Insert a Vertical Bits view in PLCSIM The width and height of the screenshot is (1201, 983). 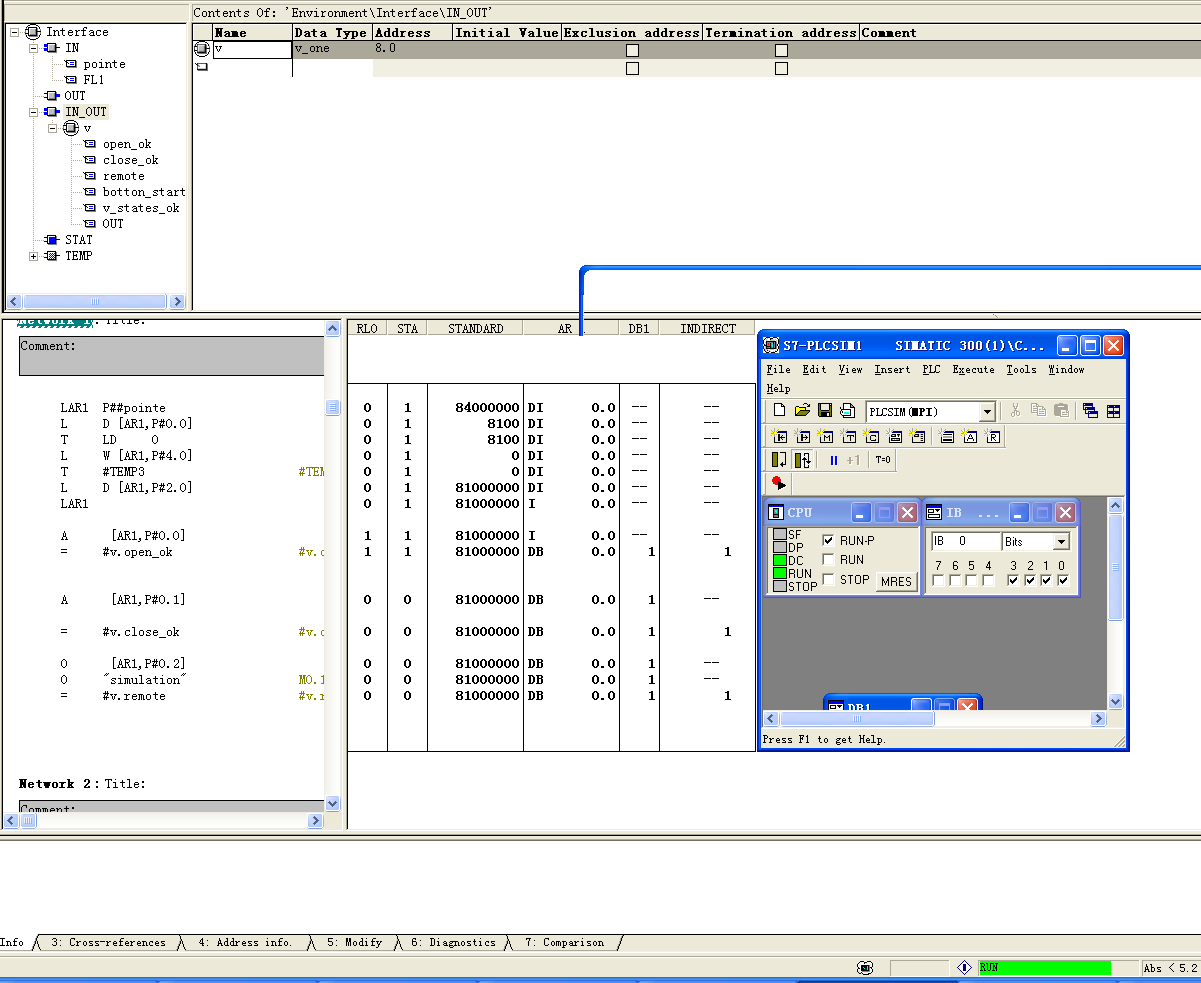click(x=918, y=436)
